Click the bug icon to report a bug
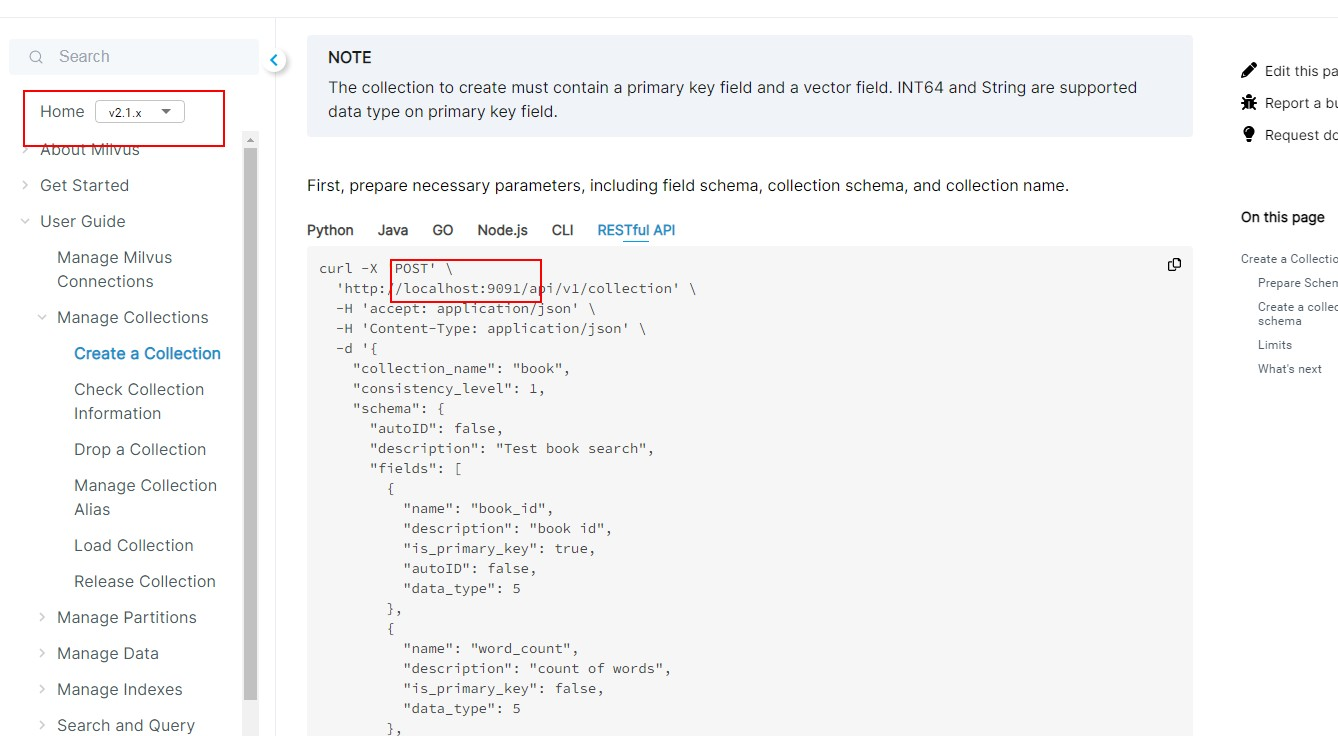This screenshot has width=1338, height=736. click(1249, 103)
